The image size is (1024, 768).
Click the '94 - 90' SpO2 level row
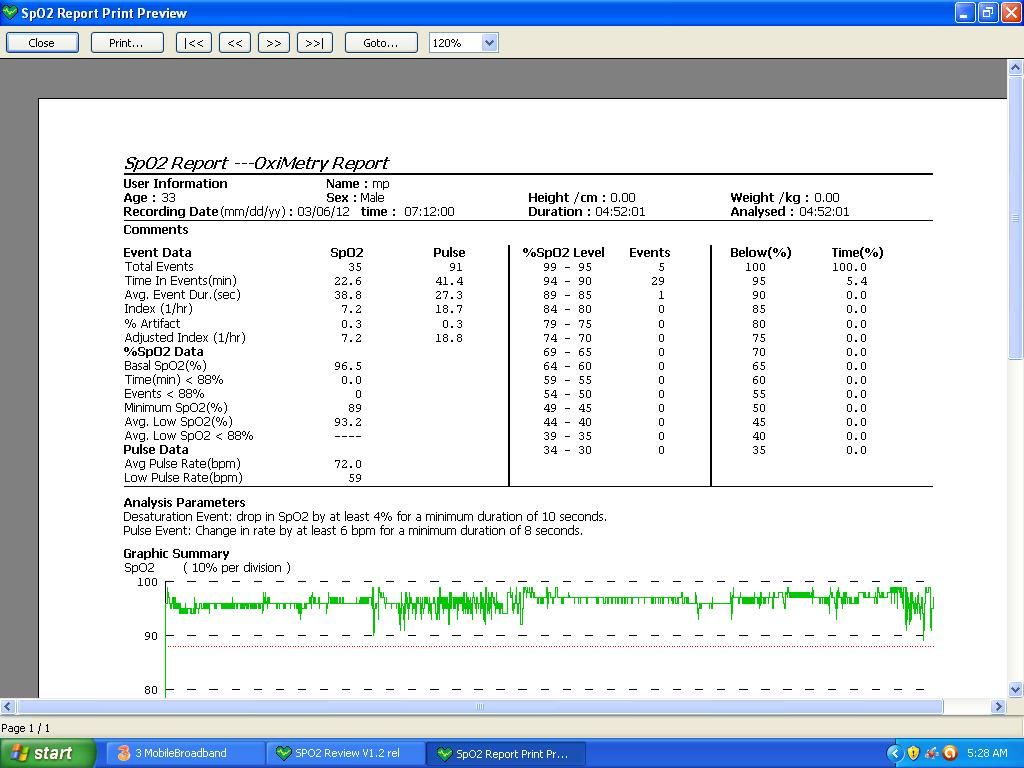(568, 281)
